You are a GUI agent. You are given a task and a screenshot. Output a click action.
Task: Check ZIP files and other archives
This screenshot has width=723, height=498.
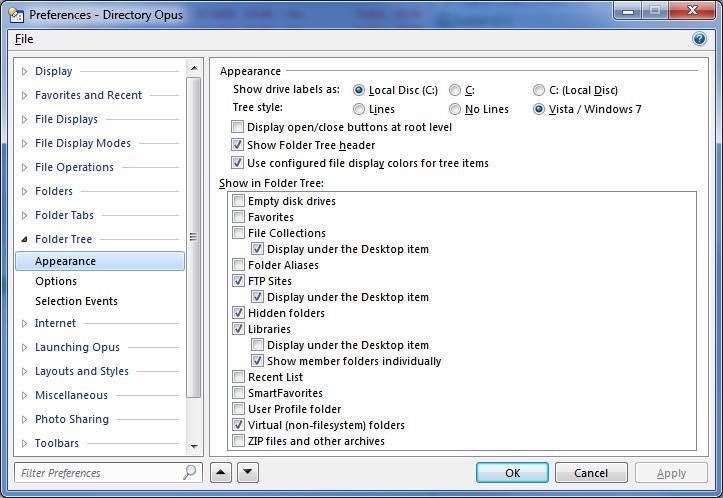pyautogui.click(x=238, y=441)
